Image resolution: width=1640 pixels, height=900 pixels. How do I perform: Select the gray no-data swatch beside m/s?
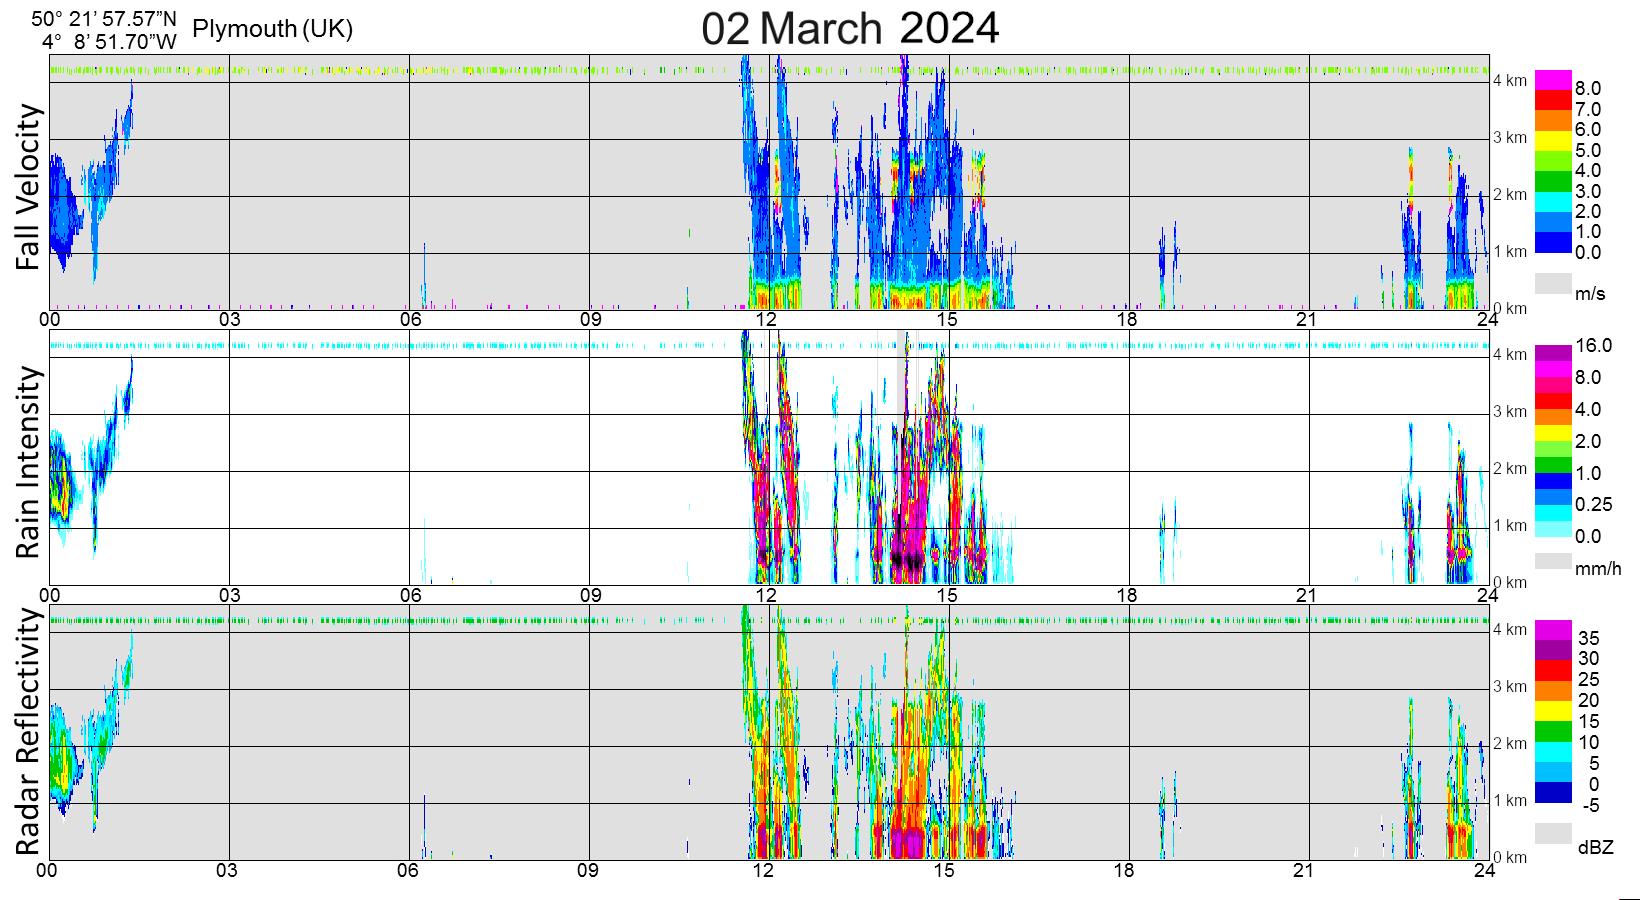click(x=1553, y=283)
